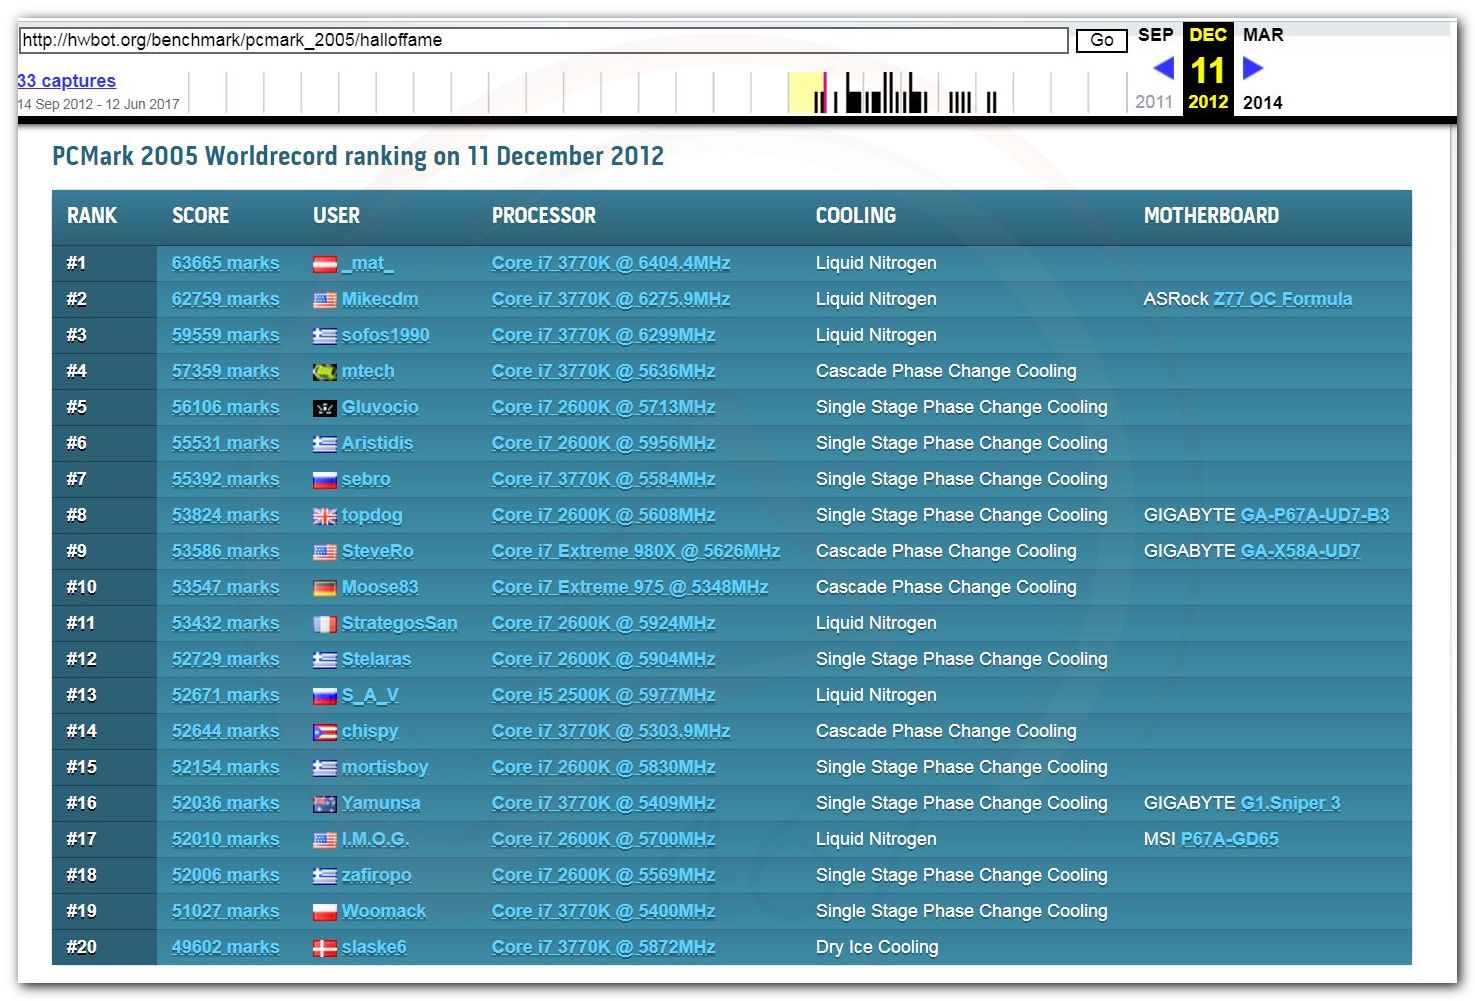Click the pirate flag beside Gluvocio

click(324, 408)
